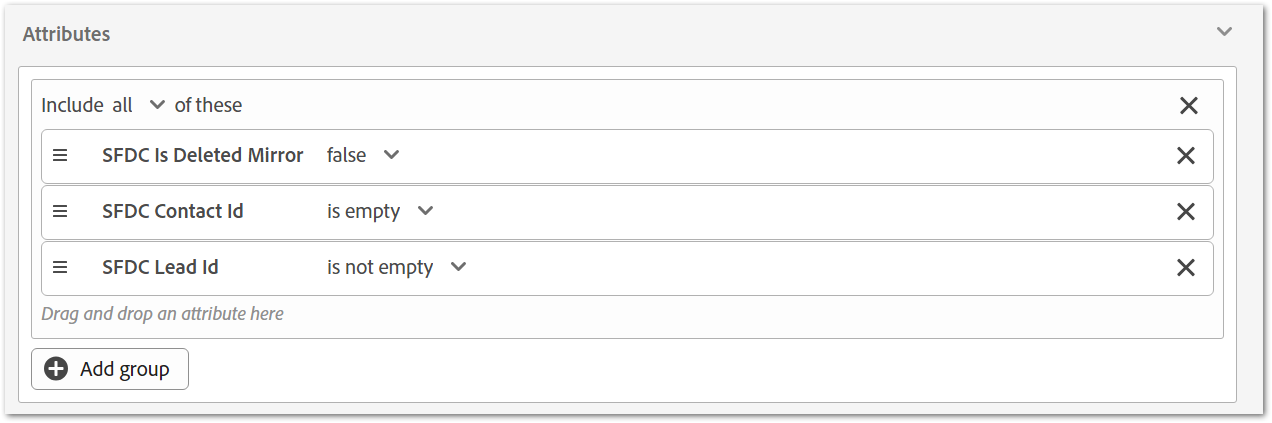This screenshot has height=423, width=1272.
Task: Click drag handle for SFDC Is Deleted Mirror
Action: 60,155
